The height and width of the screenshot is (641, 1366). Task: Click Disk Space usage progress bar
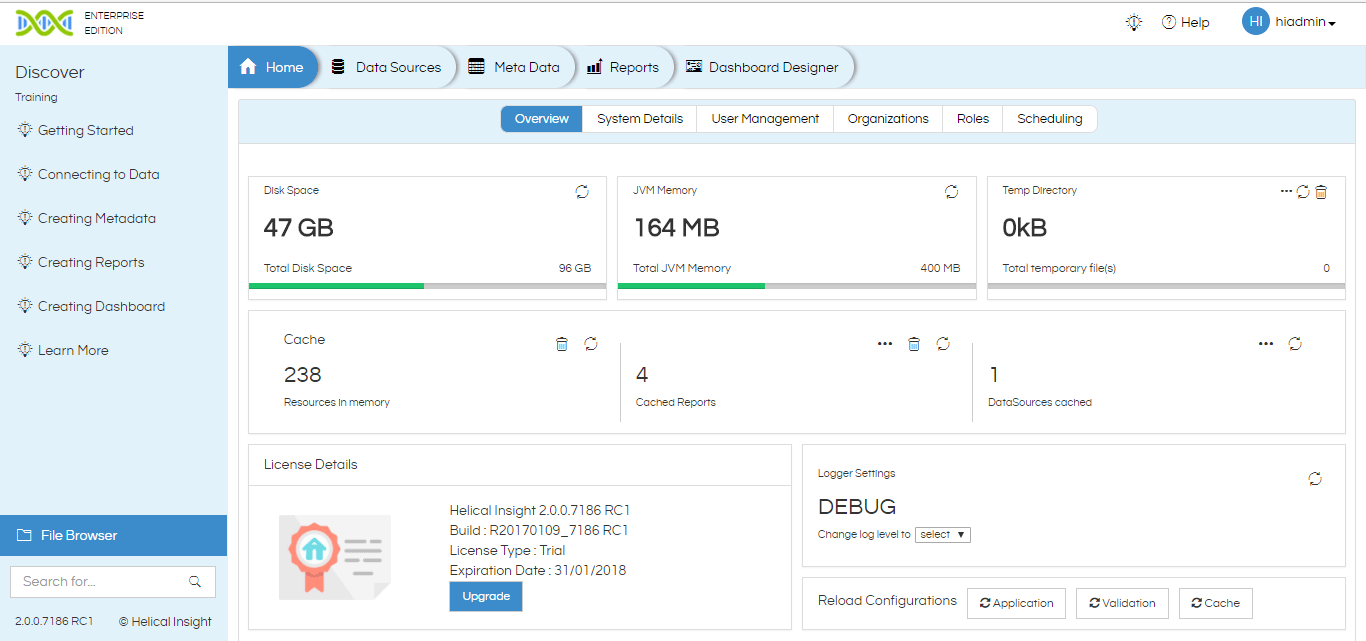pos(427,286)
